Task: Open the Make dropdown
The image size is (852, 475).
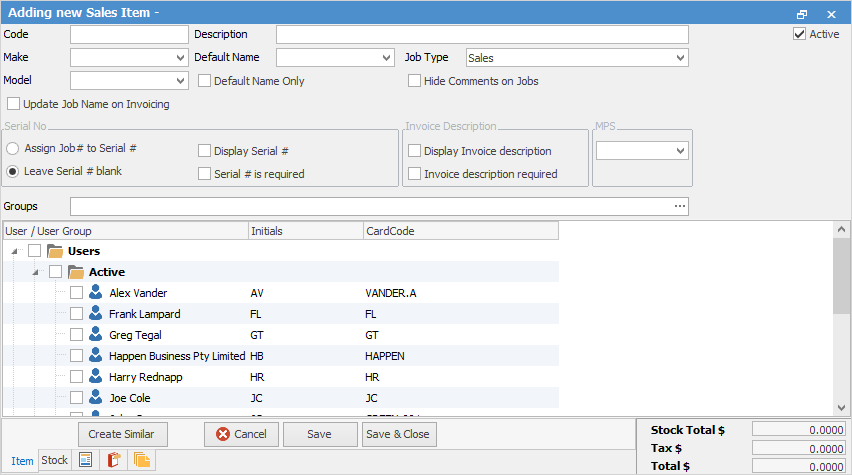Action: pyautogui.click(x=180, y=58)
